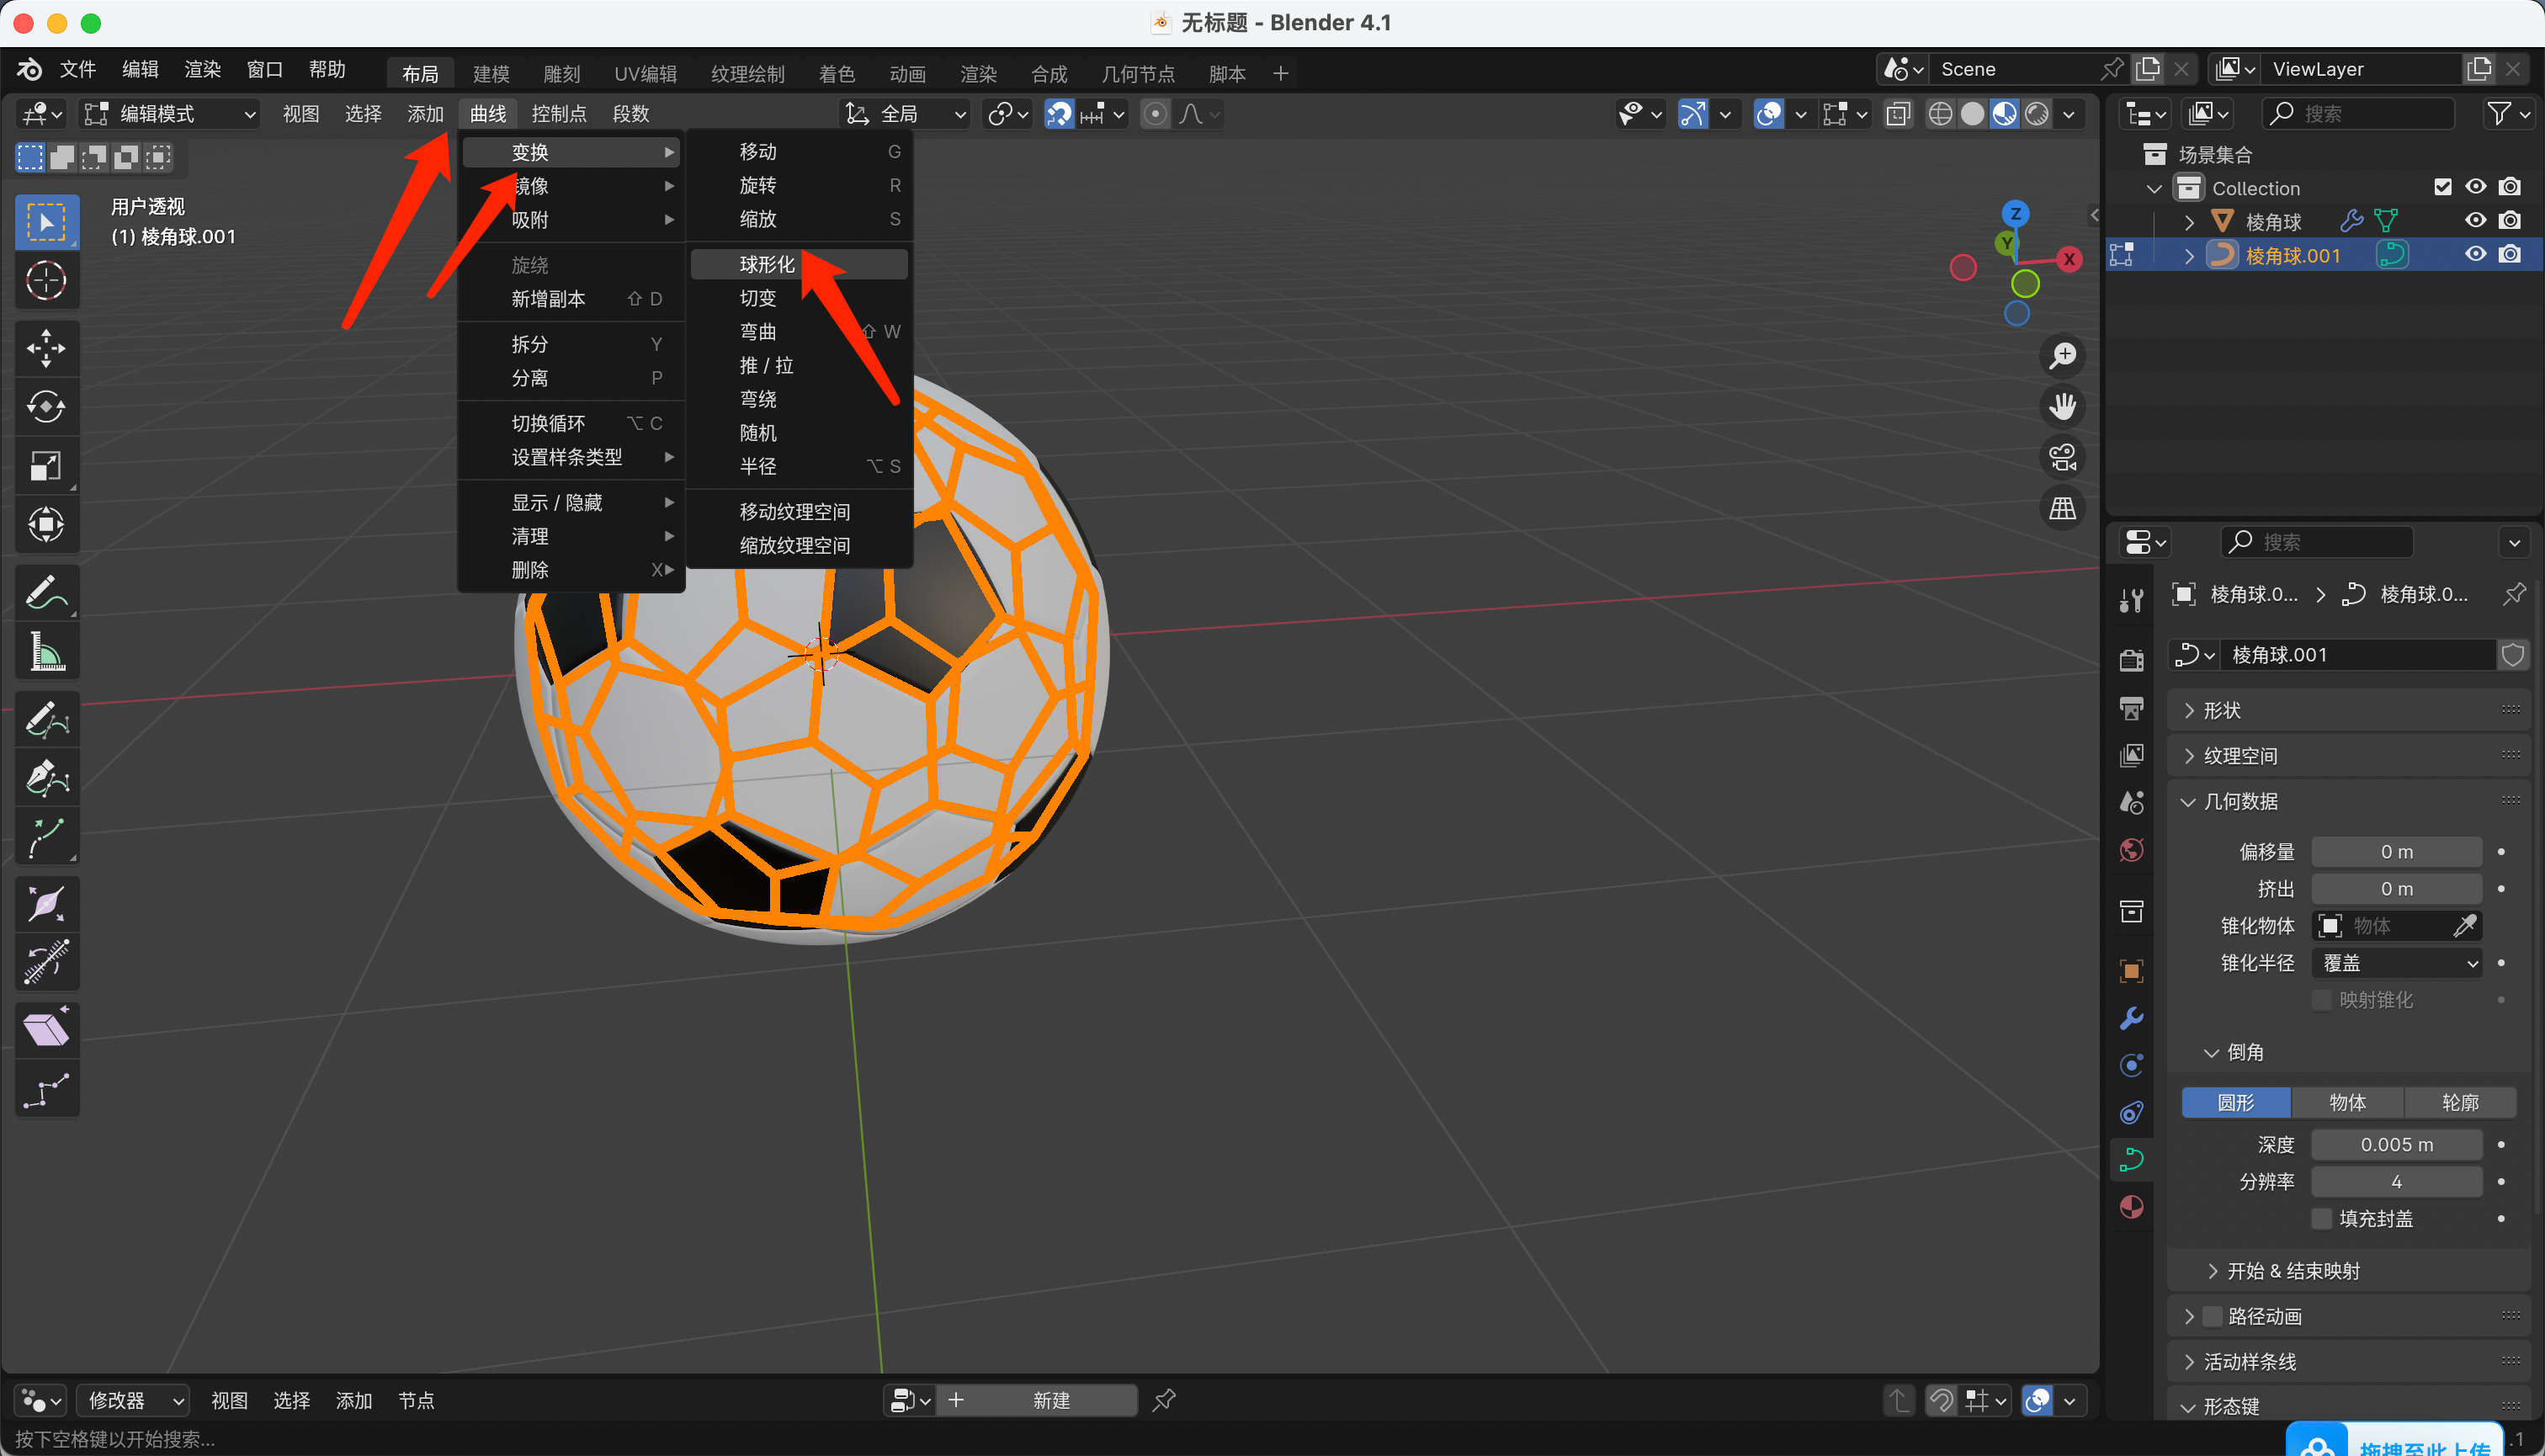This screenshot has width=2545, height=1456.
Task: Hide 棱角球.001 in viewport
Action: point(2475,254)
